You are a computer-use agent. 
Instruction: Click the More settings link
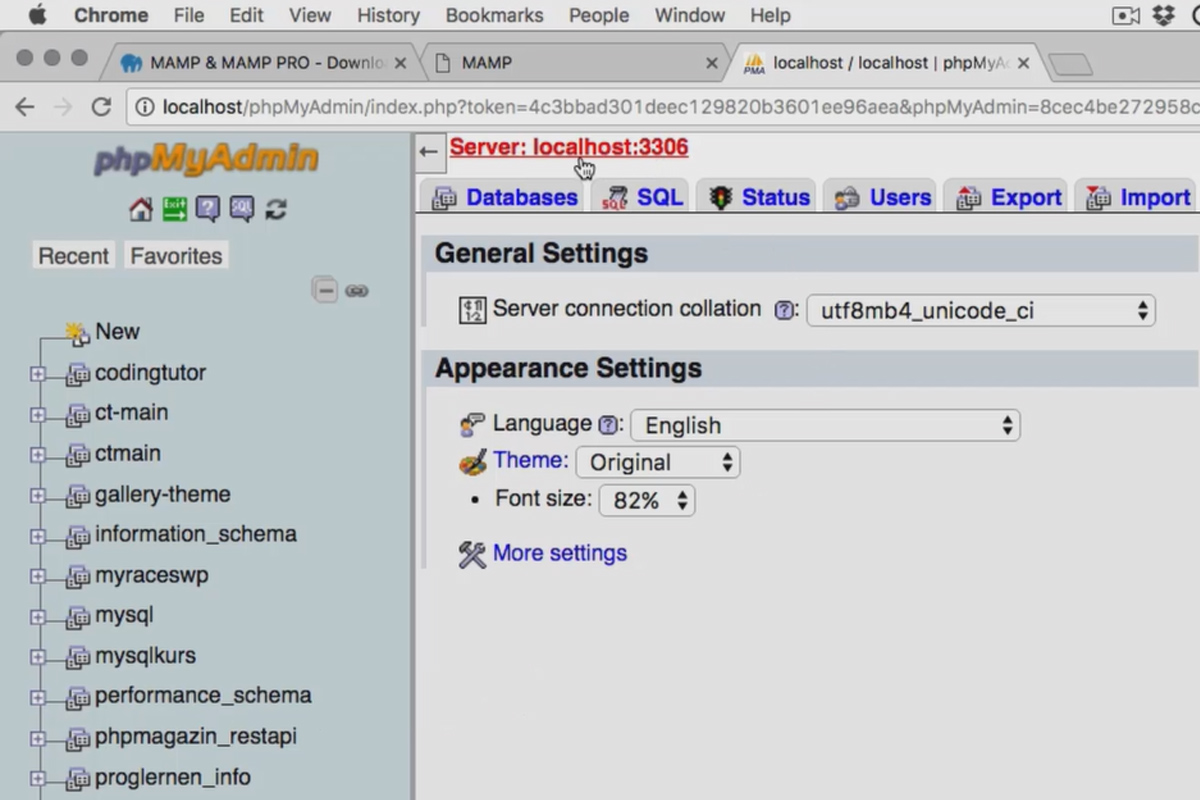click(560, 553)
